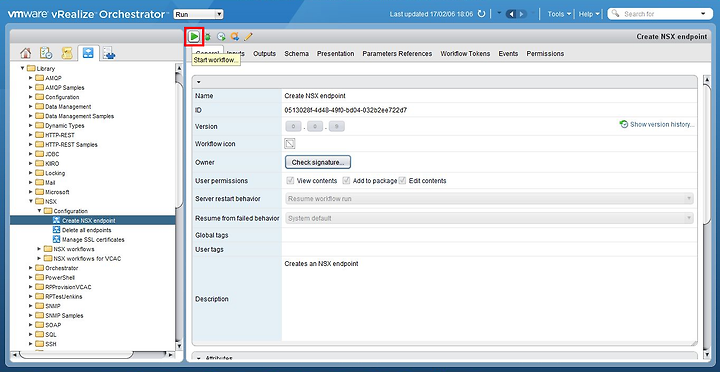The width and height of the screenshot is (720, 372).
Task: Open the Events tab
Action: 508,54
